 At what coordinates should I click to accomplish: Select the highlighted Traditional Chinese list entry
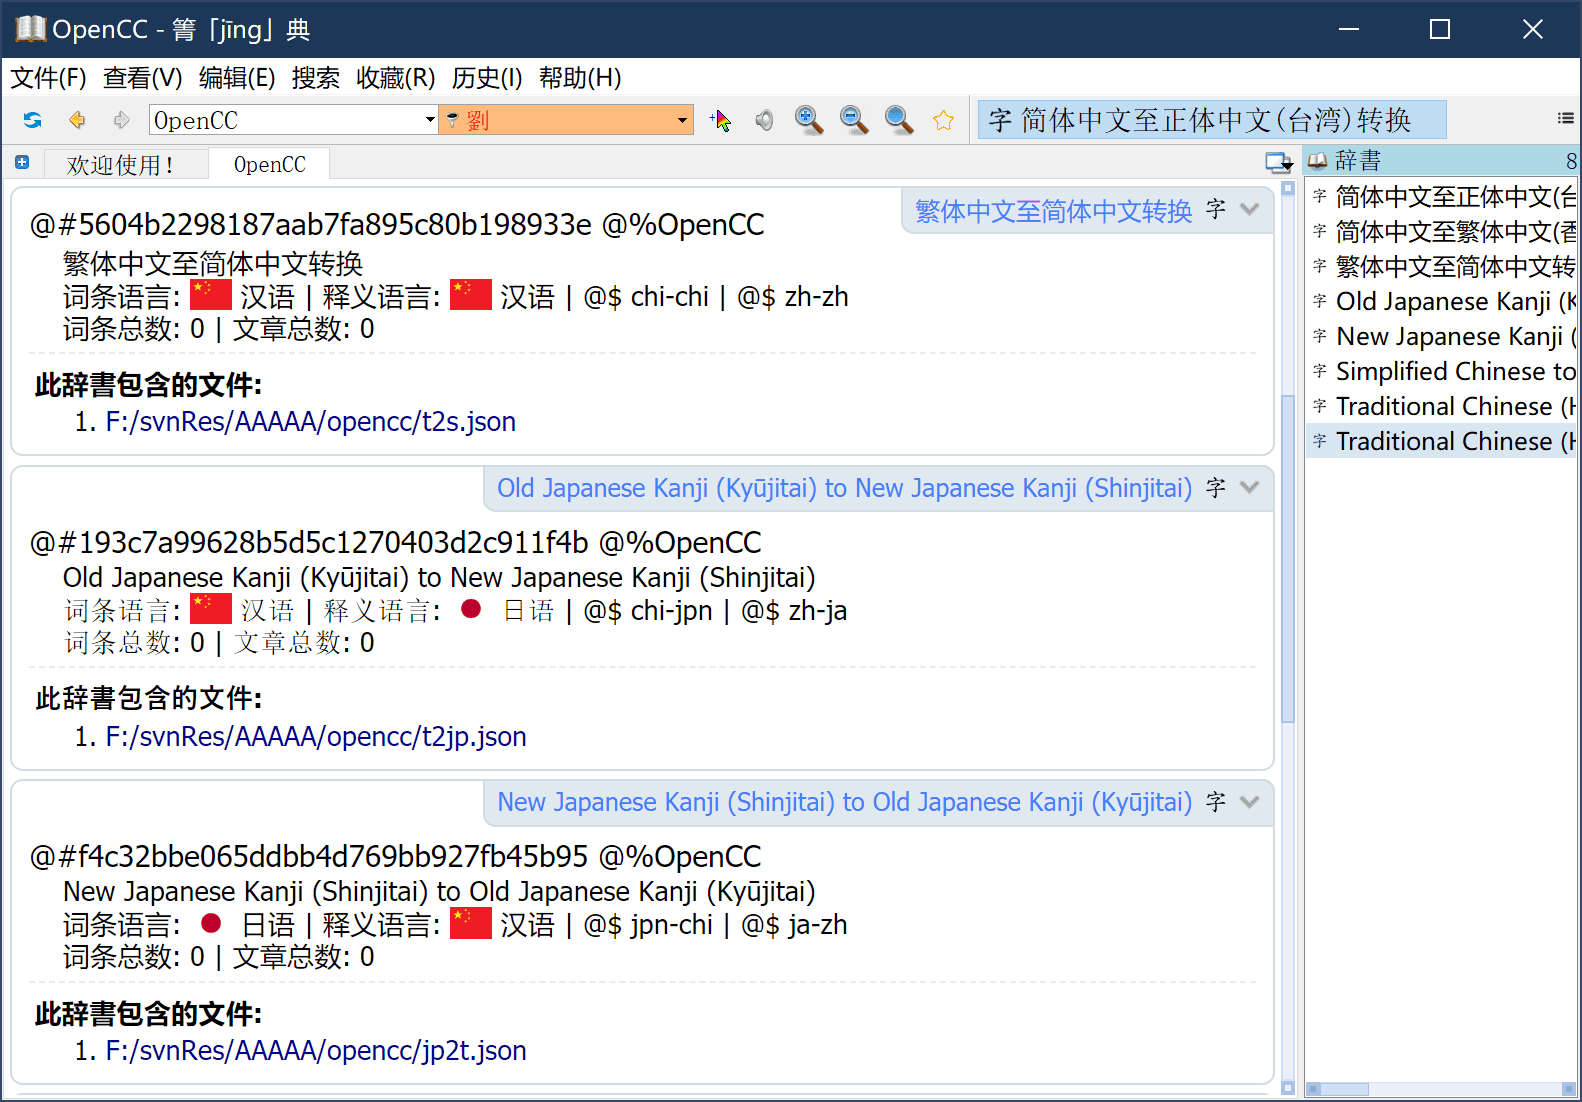[x=1441, y=442]
